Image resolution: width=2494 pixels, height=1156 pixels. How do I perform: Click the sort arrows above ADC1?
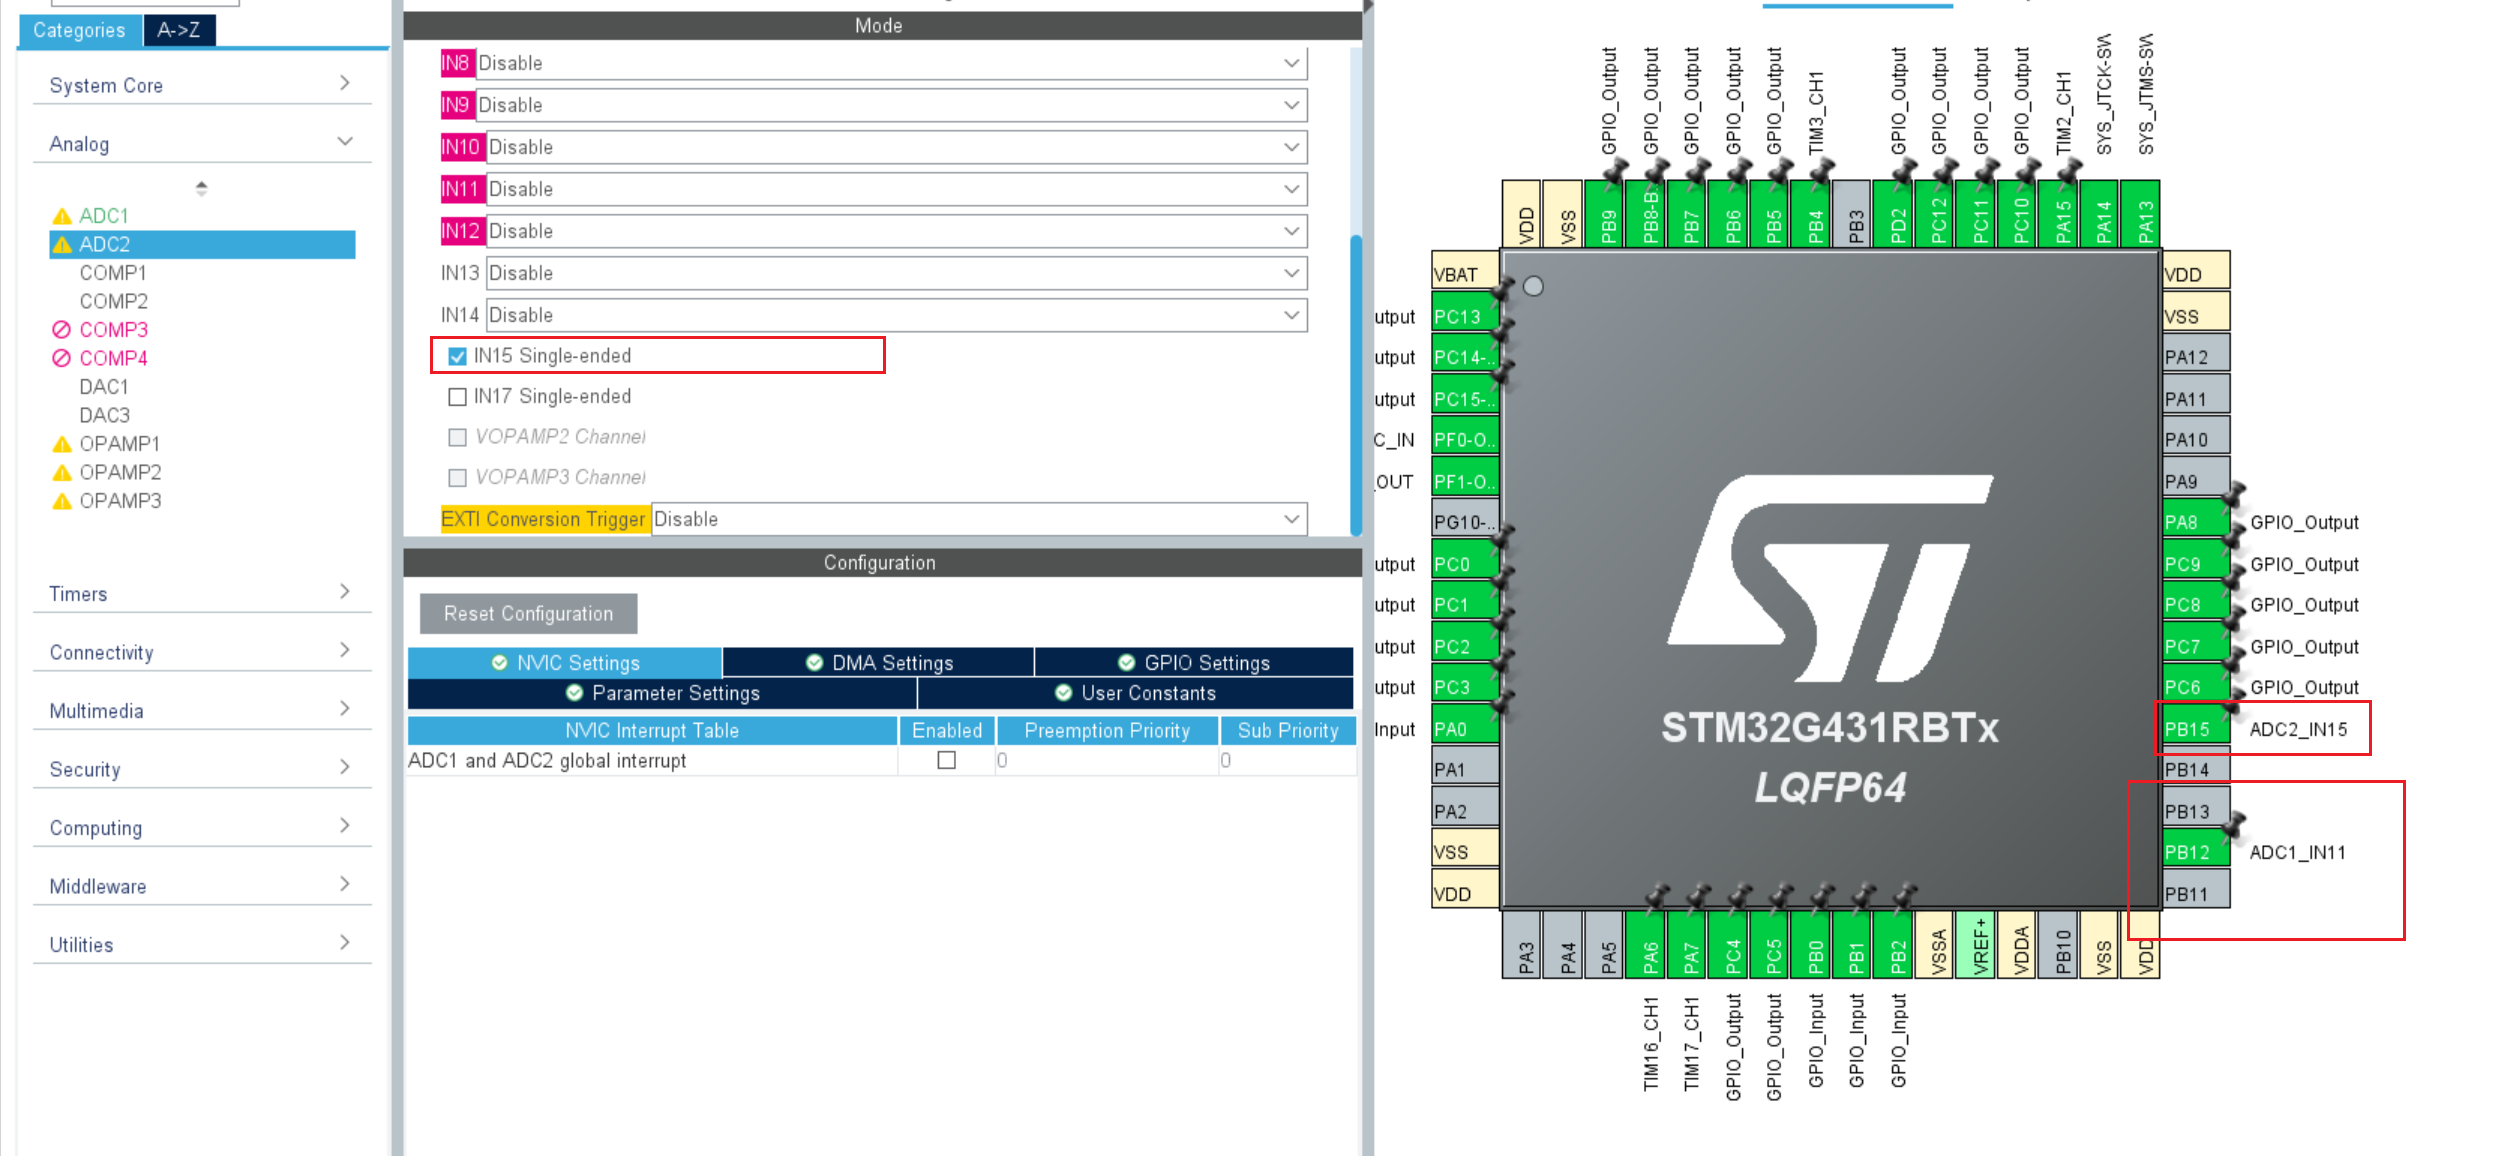[x=201, y=188]
